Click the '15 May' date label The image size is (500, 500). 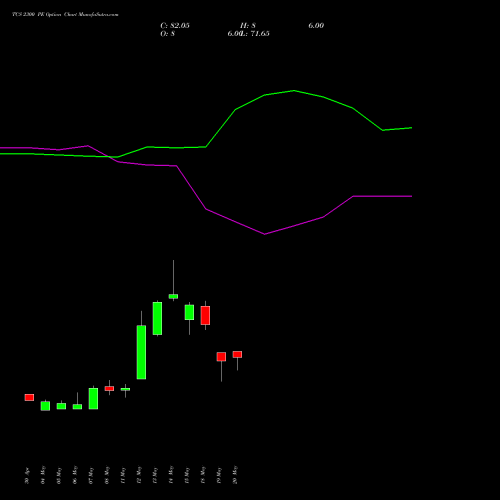click(187, 475)
